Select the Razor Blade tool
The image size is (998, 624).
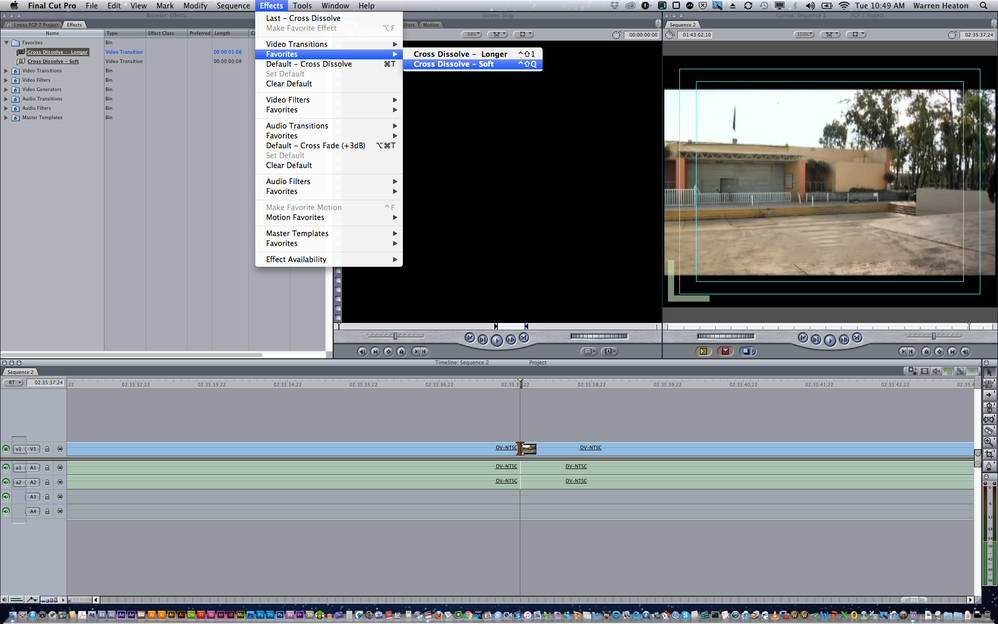click(989, 431)
